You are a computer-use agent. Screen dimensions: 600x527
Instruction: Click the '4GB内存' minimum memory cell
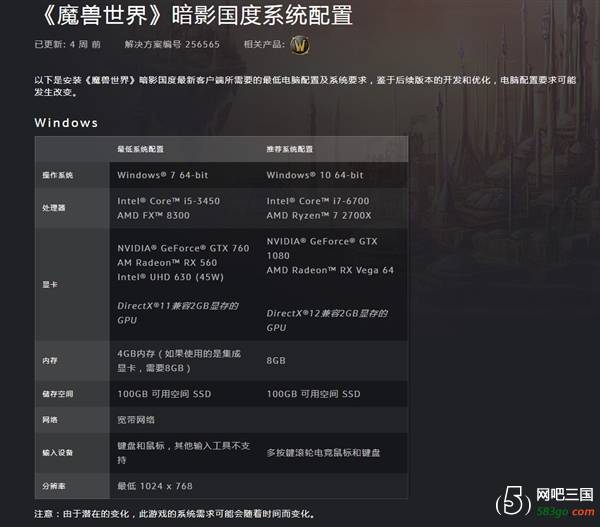pyautogui.click(x=179, y=361)
